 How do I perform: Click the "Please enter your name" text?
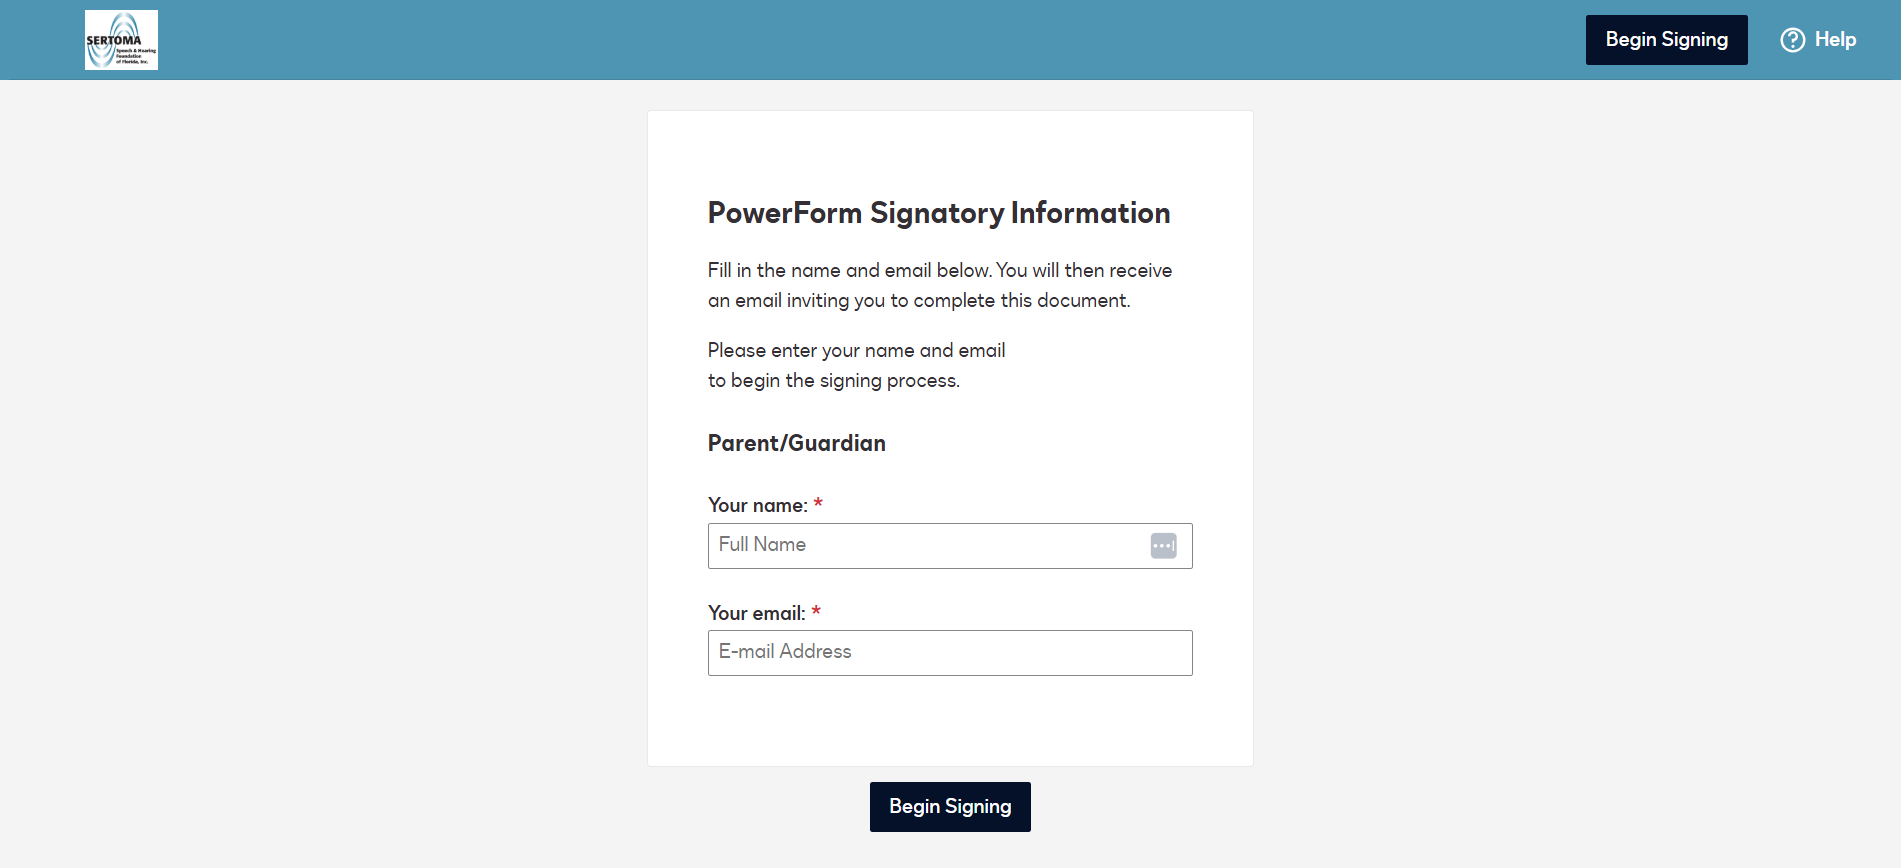[x=856, y=351]
